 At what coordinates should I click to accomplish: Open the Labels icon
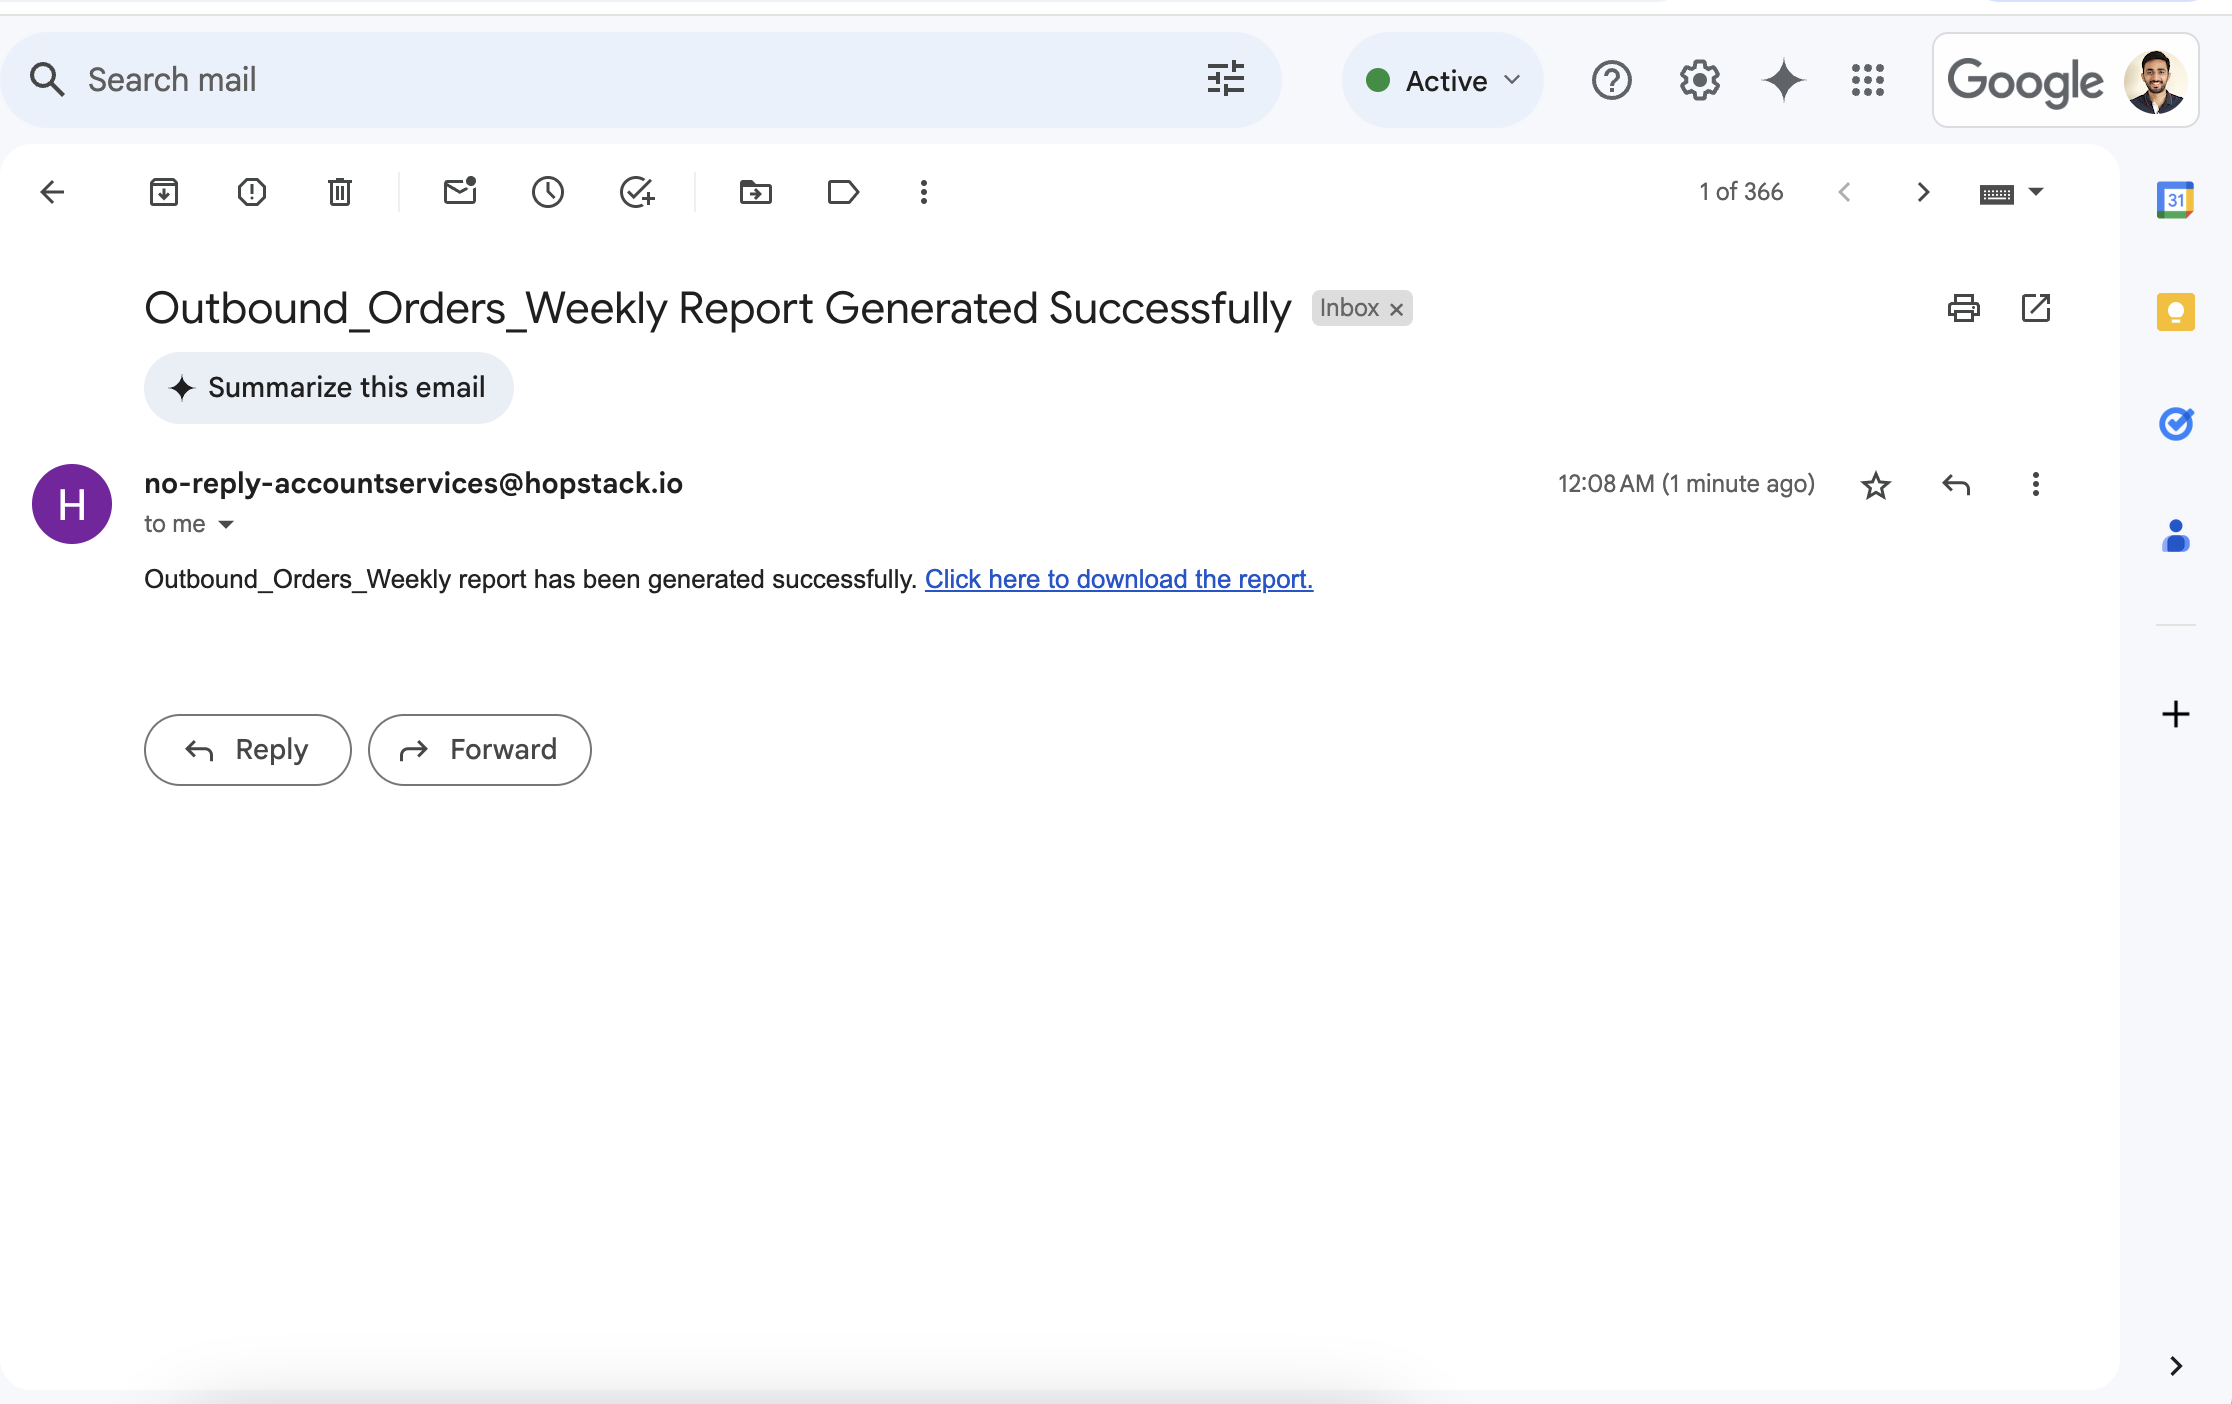click(x=843, y=192)
